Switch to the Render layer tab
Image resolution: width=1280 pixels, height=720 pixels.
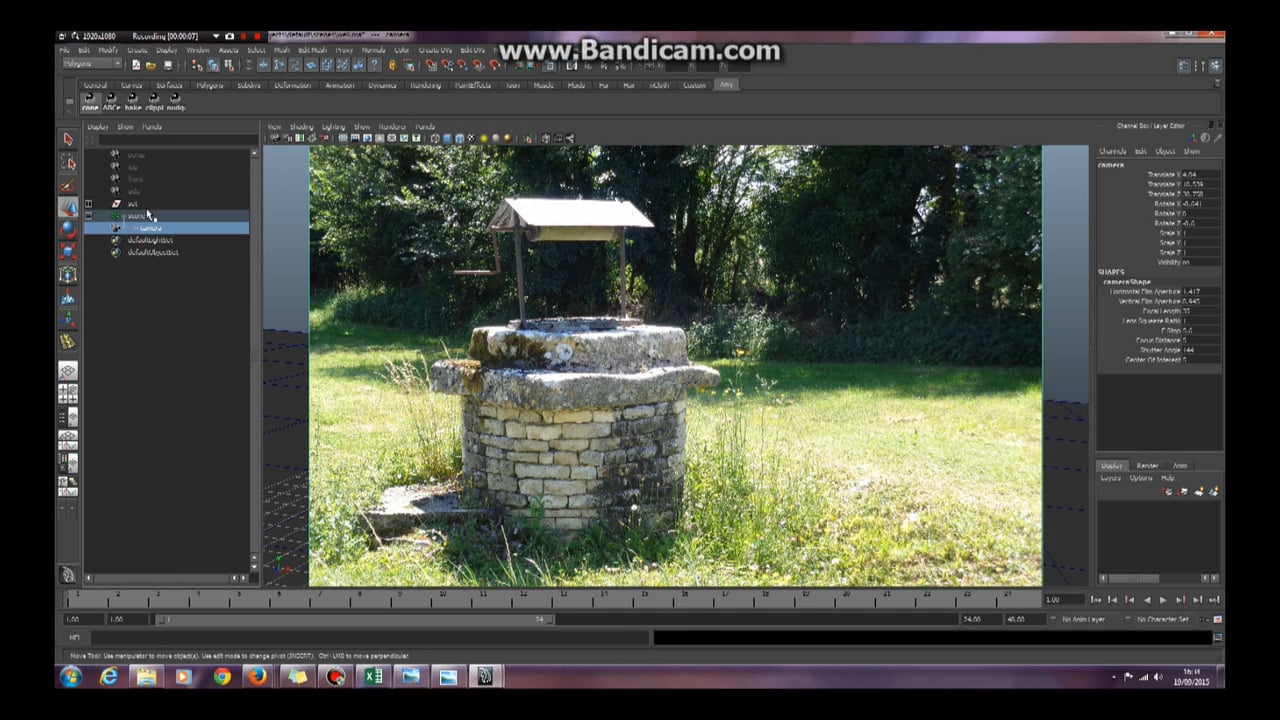point(1147,466)
